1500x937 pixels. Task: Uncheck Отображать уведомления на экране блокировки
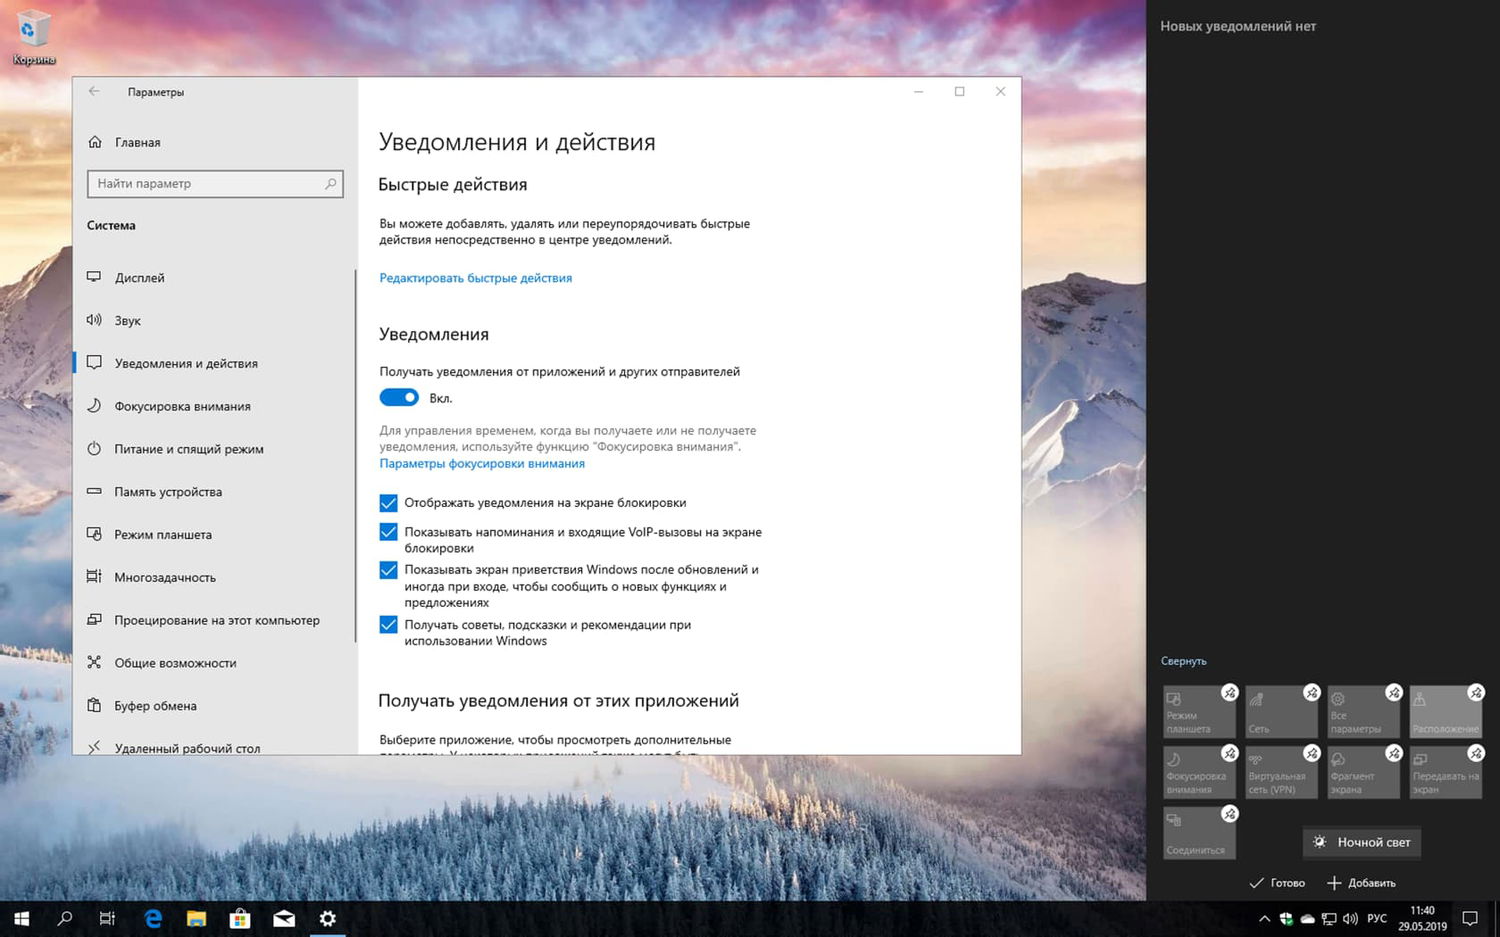coord(388,503)
